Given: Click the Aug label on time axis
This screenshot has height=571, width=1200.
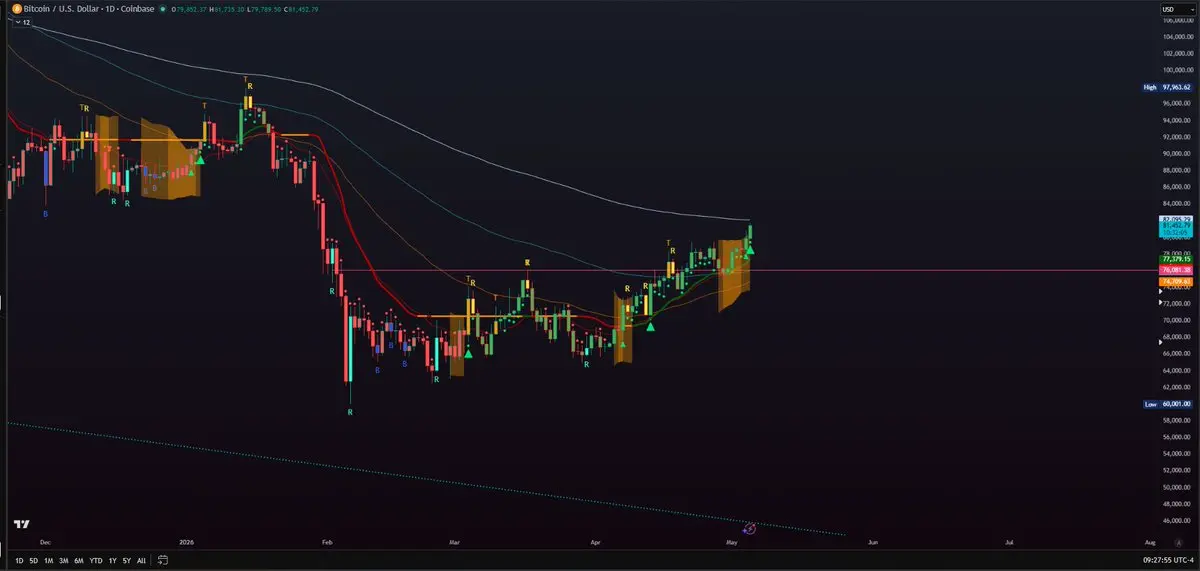Looking at the screenshot, I should pyautogui.click(x=1150, y=541).
